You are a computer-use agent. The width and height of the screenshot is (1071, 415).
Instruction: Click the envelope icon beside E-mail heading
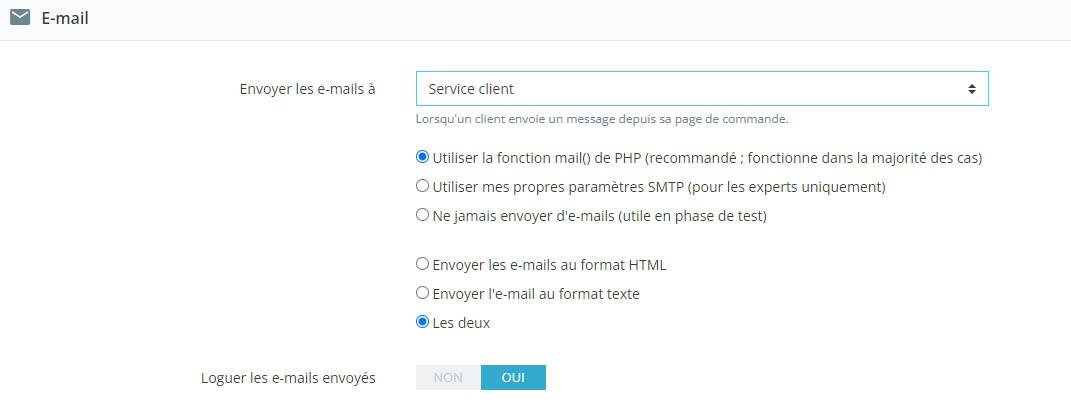[20, 17]
